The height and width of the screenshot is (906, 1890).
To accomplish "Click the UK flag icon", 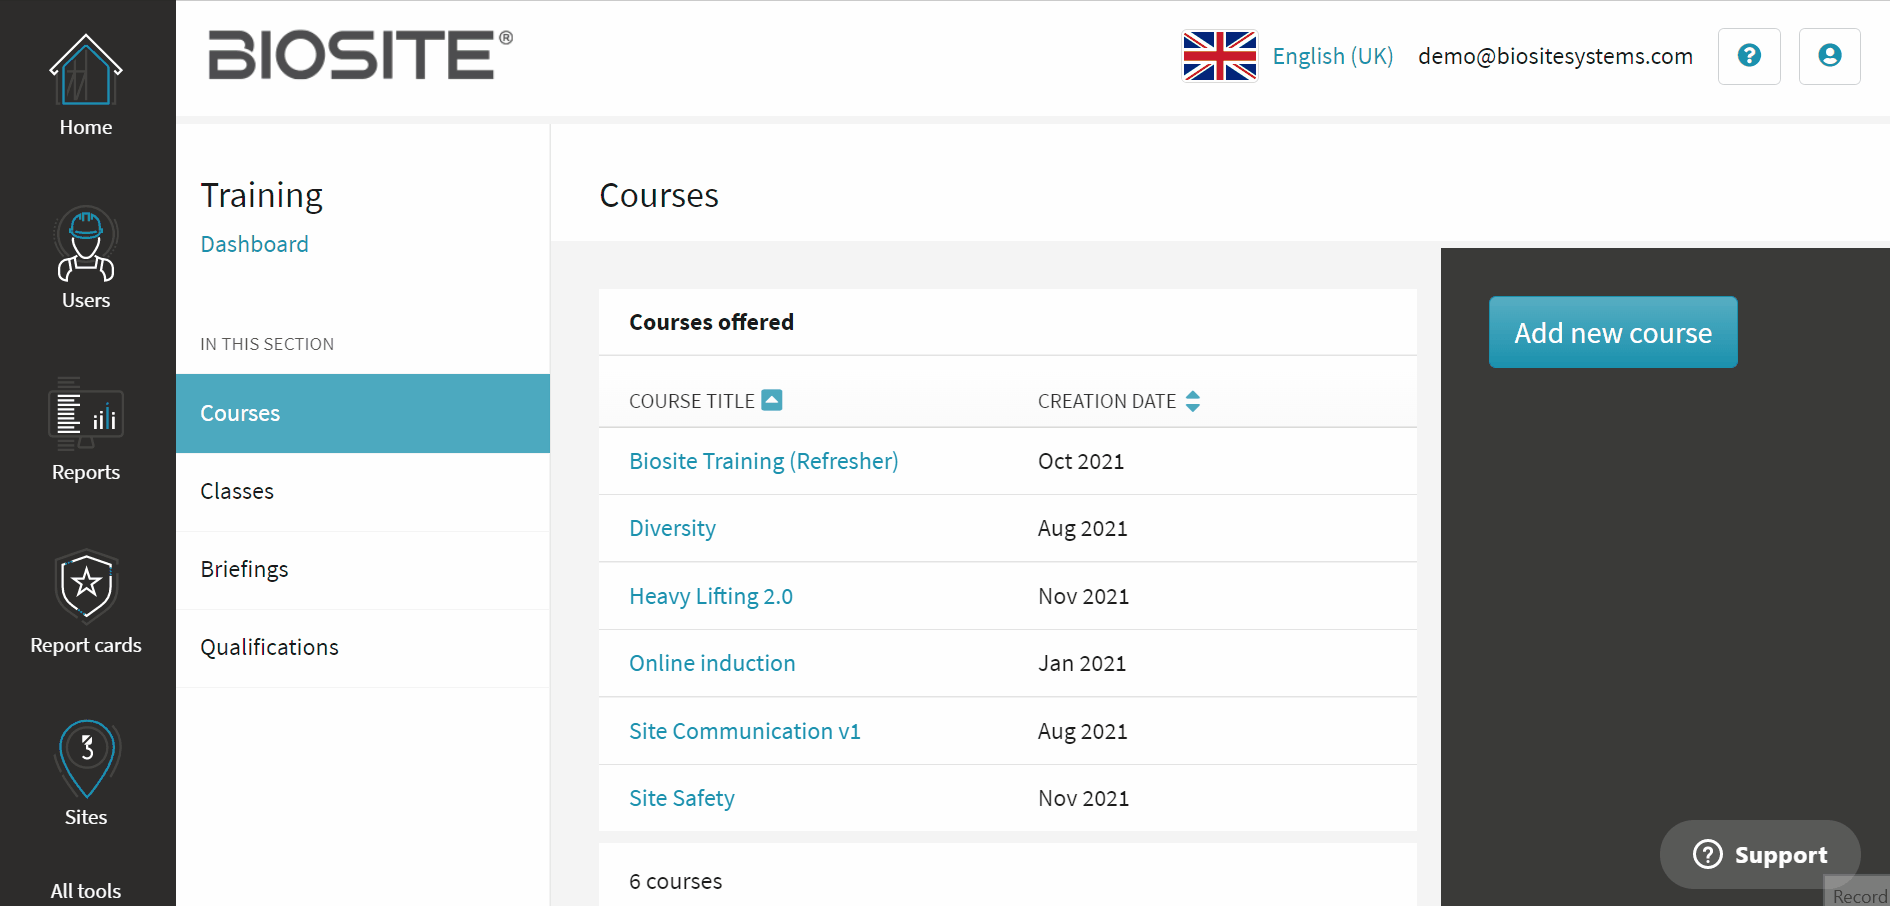I will tap(1220, 56).
